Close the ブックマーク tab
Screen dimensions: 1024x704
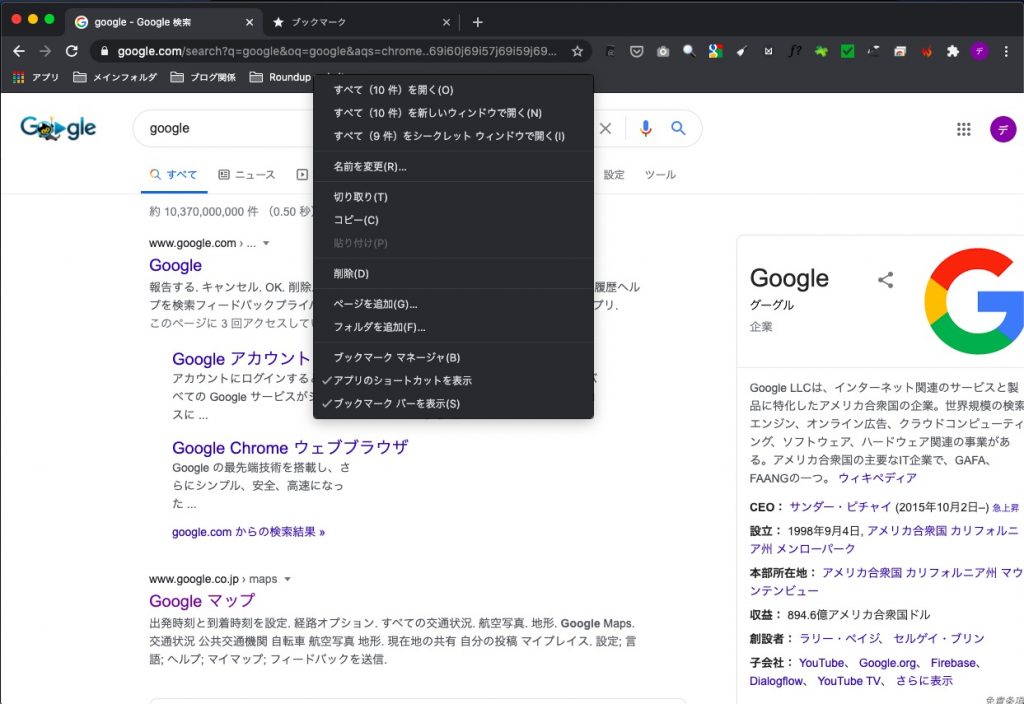click(x=447, y=22)
